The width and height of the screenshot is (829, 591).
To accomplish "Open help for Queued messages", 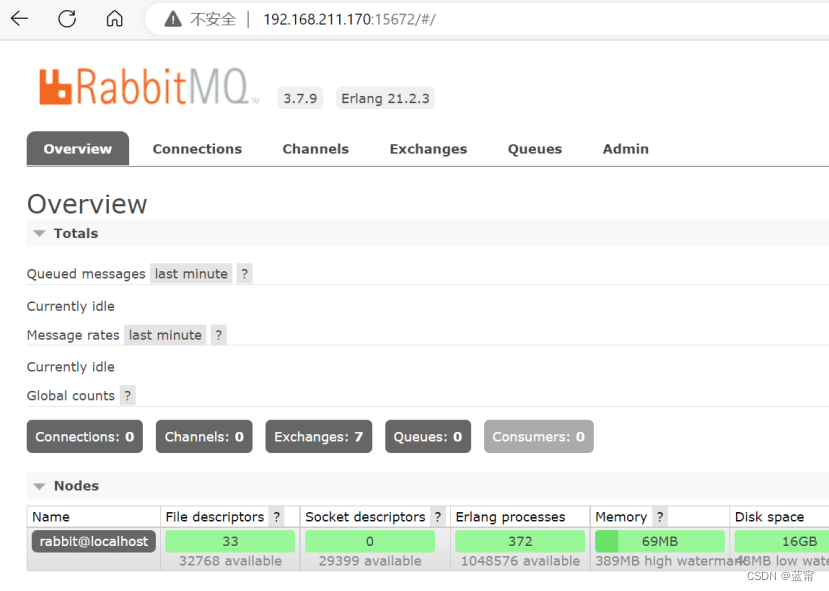I will point(243,273).
